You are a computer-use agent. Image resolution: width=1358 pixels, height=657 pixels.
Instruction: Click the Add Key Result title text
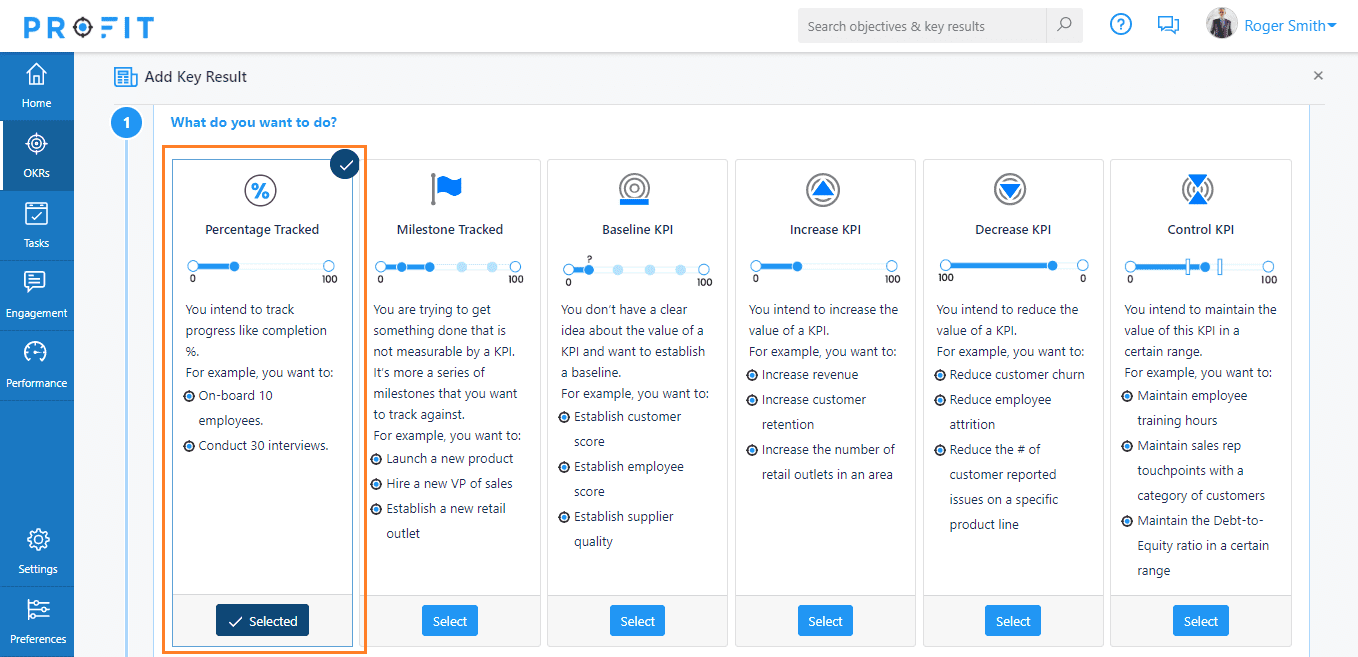click(x=196, y=77)
